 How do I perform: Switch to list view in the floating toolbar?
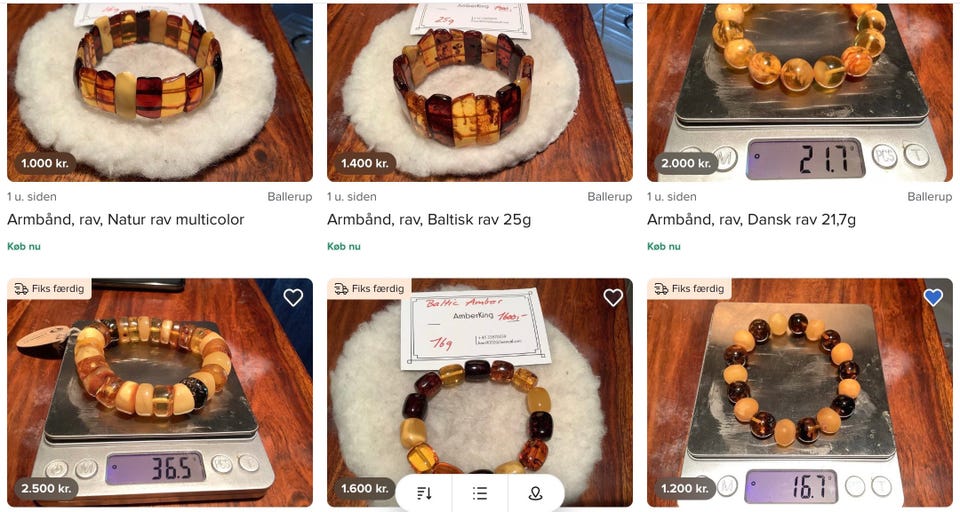pos(480,494)
